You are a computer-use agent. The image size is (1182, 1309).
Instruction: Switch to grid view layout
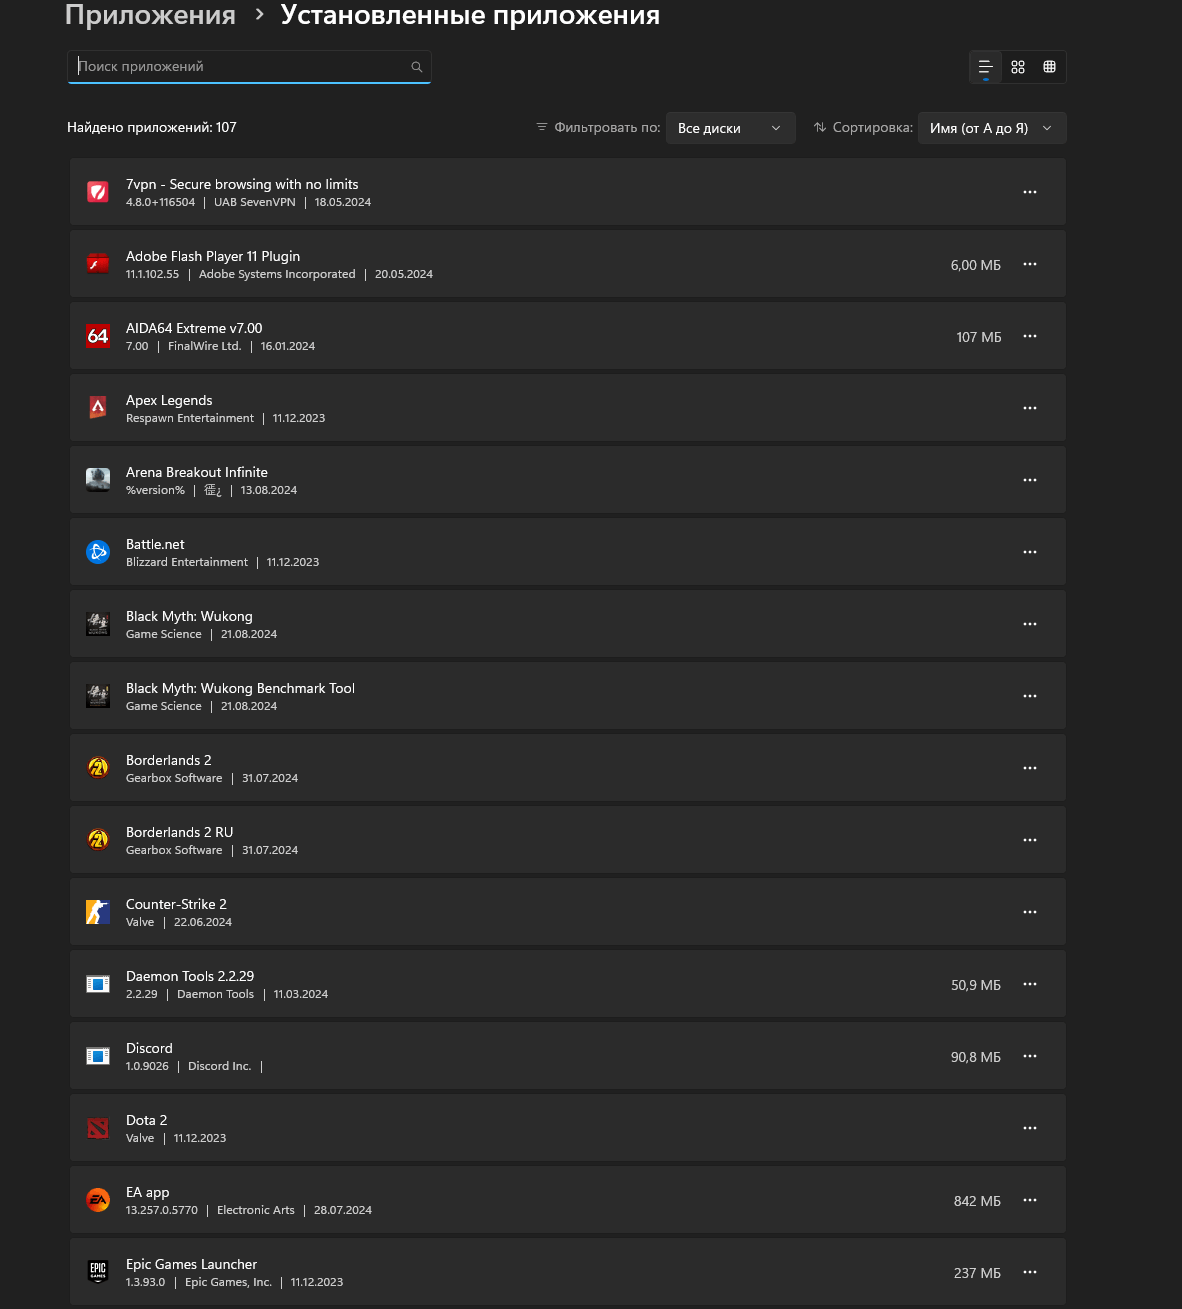(1018, 67)
